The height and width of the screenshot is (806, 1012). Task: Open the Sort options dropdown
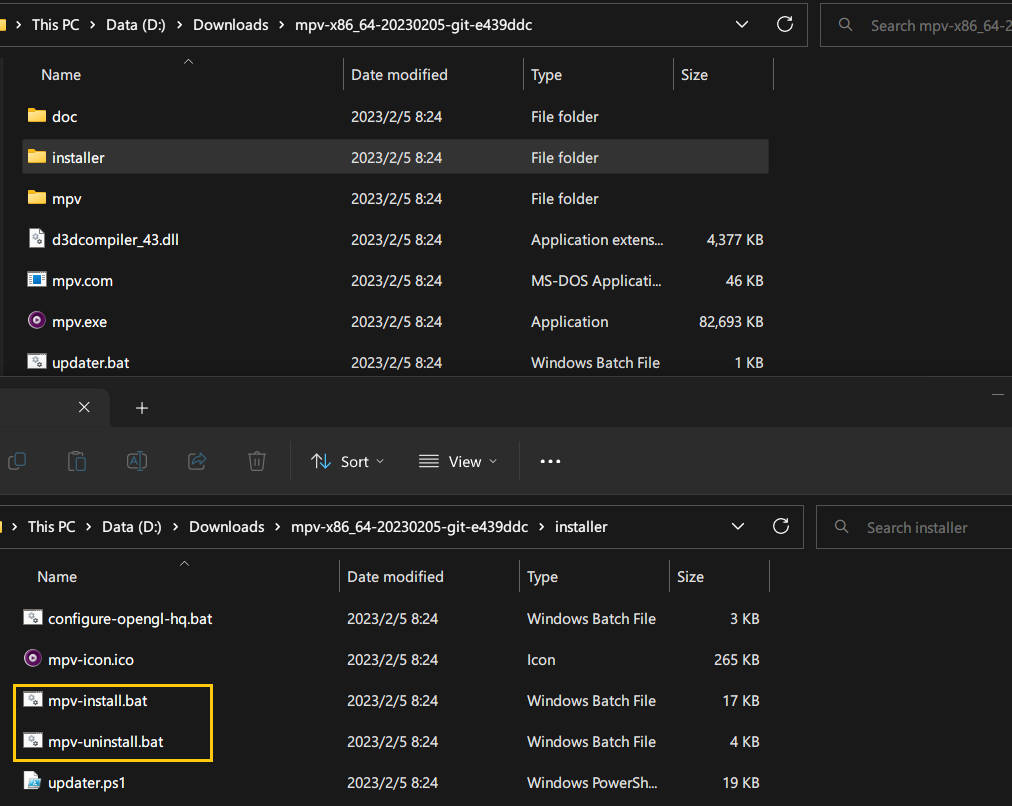click(x=348, y=461)
